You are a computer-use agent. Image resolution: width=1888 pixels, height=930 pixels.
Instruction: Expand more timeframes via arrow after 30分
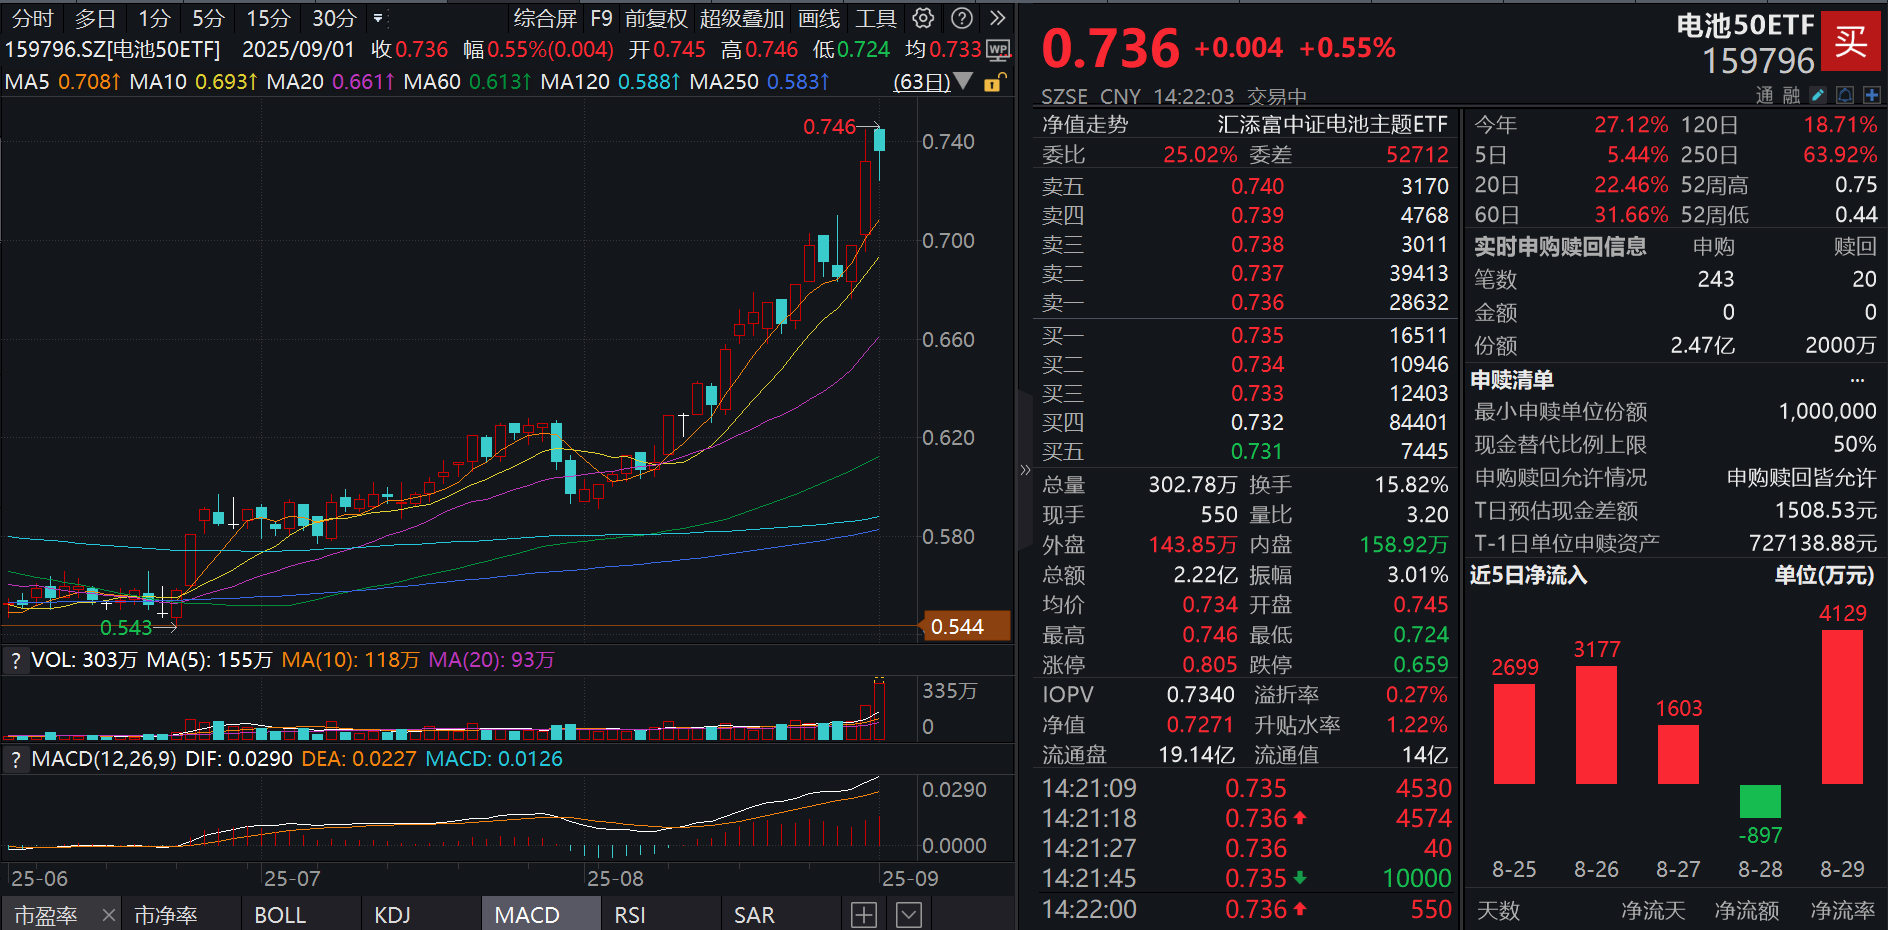[x=377, y=17]
